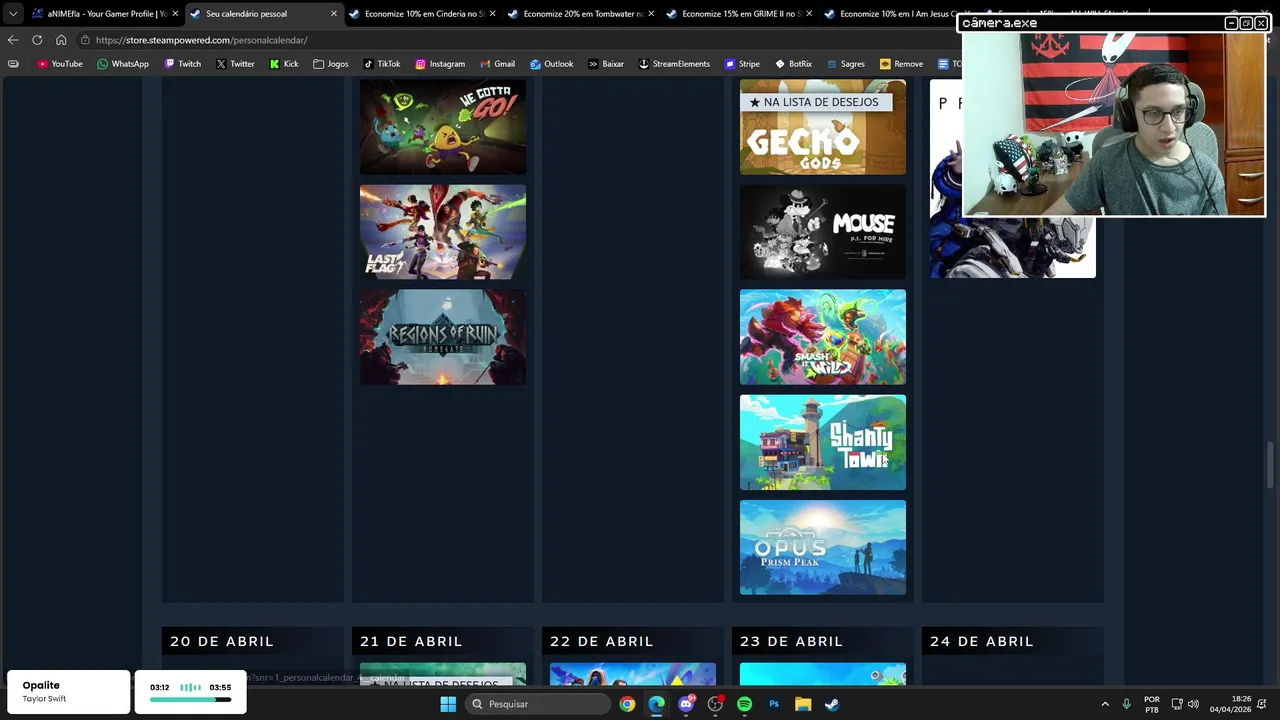Open the BotRix bookmark
Screen dimensions: 1280x720
[793, 64]
